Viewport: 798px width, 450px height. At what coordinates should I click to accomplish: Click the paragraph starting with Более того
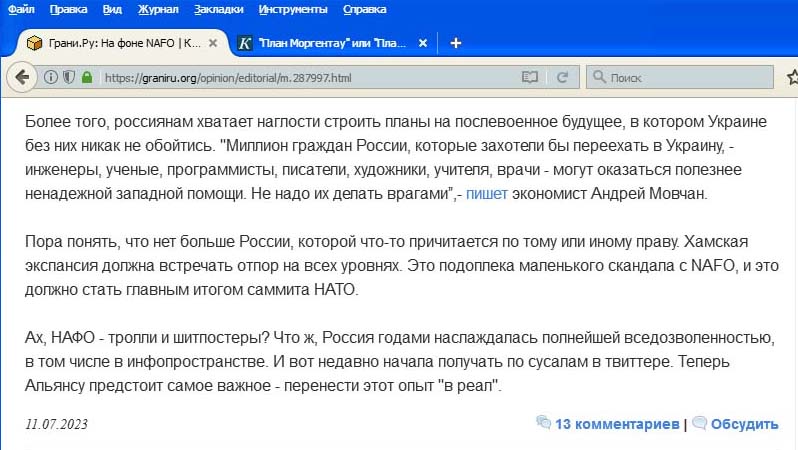tap(395, 157)
